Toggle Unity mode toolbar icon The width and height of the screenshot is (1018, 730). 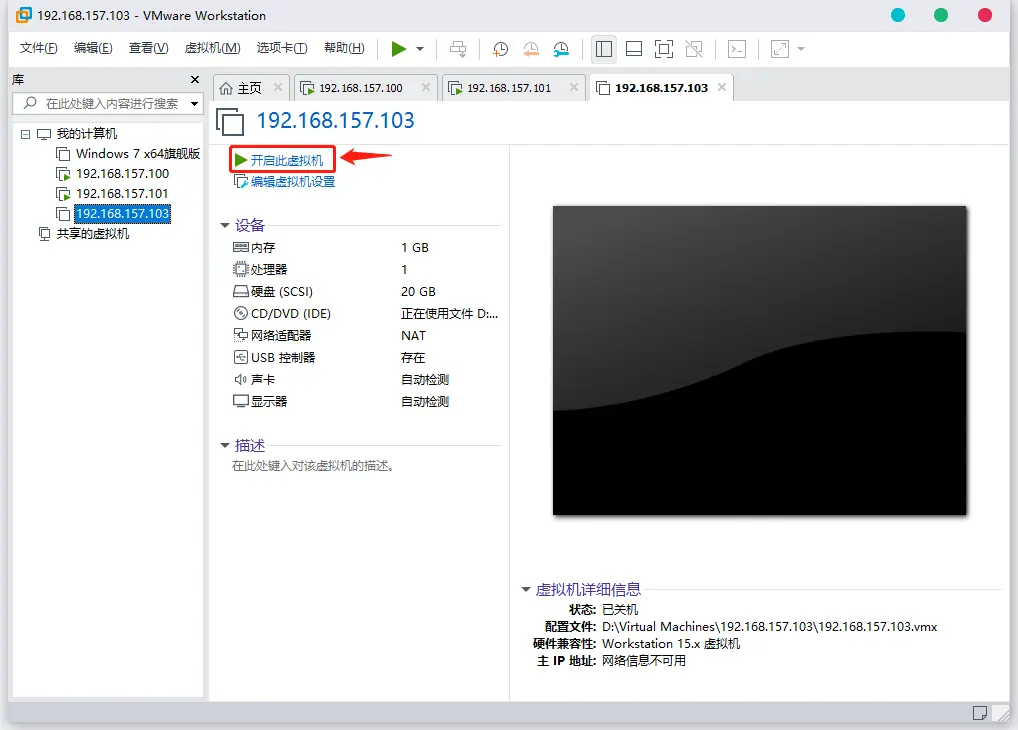694,49
